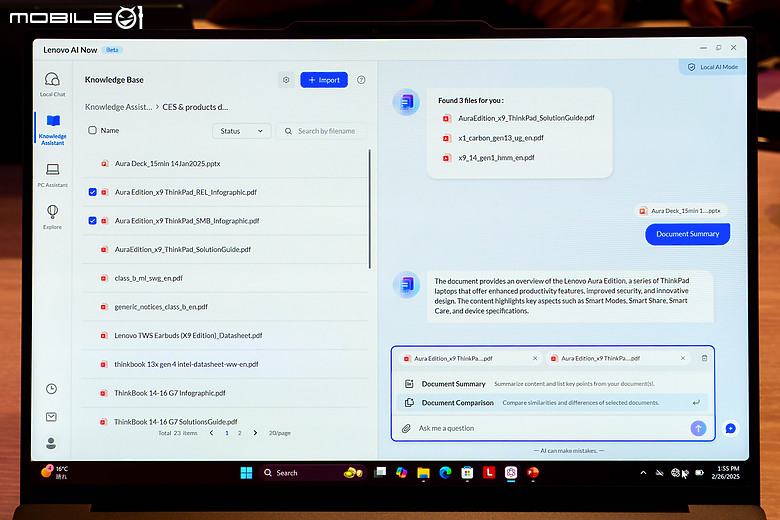Image resolution: width=780 pixels, height=520 pixels.
Task: Open the PC Assistant sidebar icon
Action: 52,175
